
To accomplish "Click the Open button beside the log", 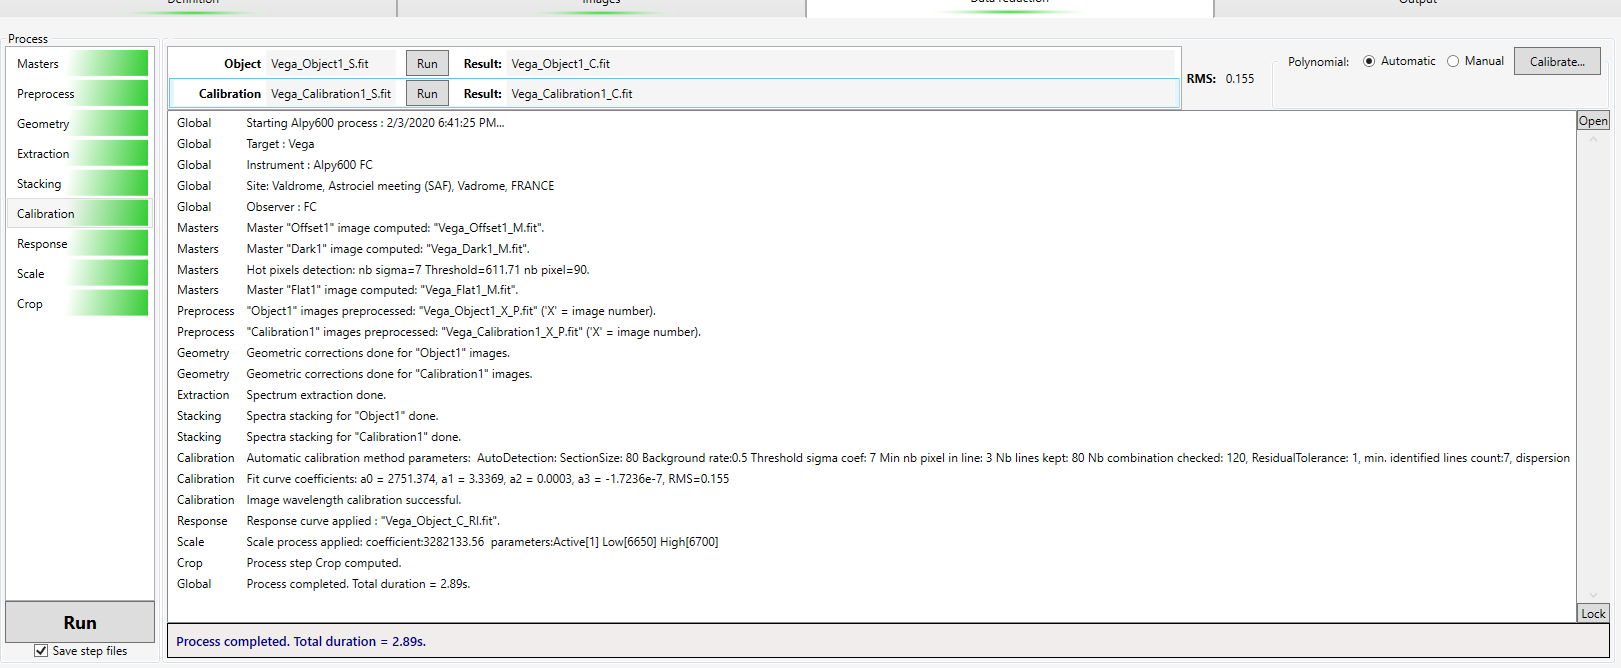I will [x=1593, y=121].
